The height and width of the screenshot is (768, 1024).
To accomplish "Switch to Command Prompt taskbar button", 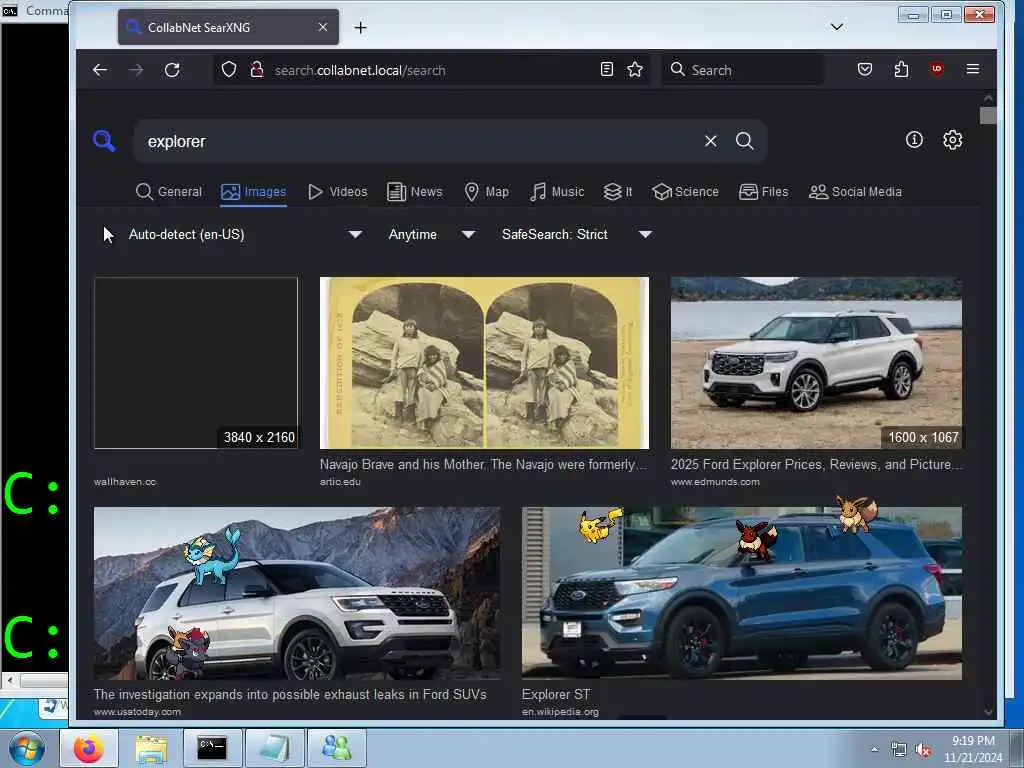I will 212,748.
